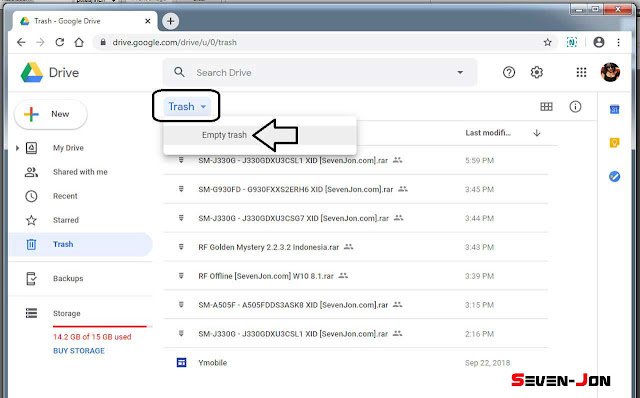Open Starred in sidebar
640x398 pixels.
pyautogui.click(x=65, y=220)
